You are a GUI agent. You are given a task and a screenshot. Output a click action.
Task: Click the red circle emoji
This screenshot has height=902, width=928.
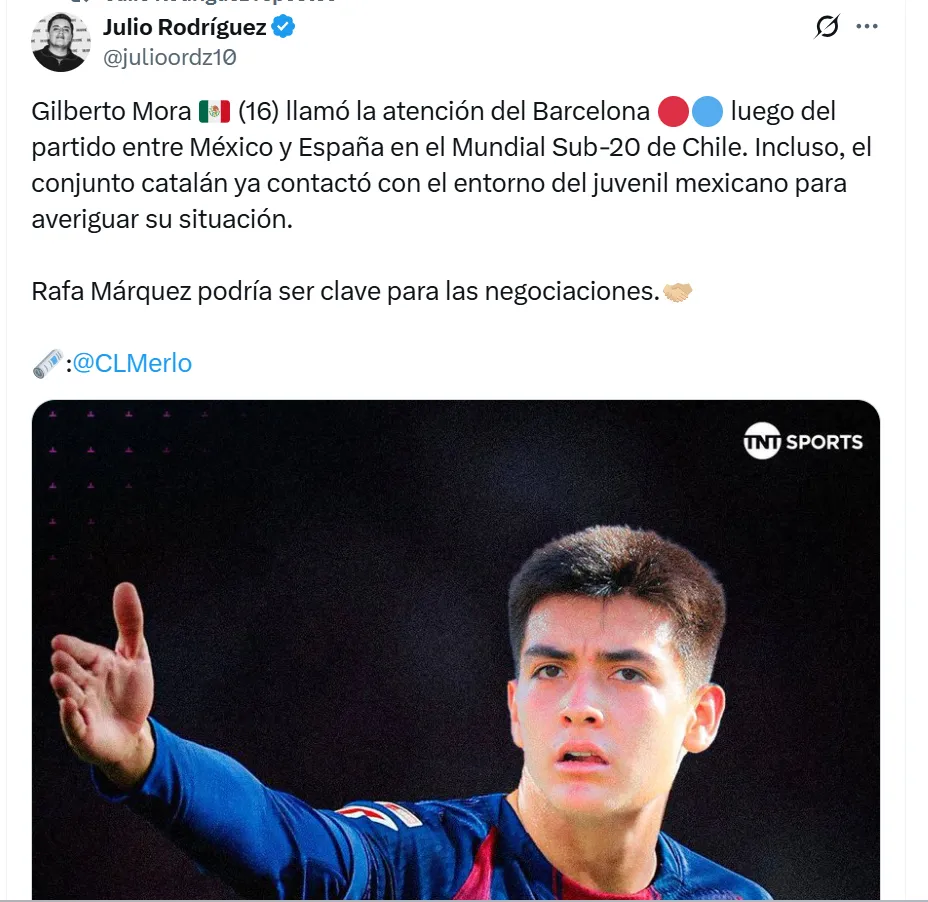[x=673, y=111]
